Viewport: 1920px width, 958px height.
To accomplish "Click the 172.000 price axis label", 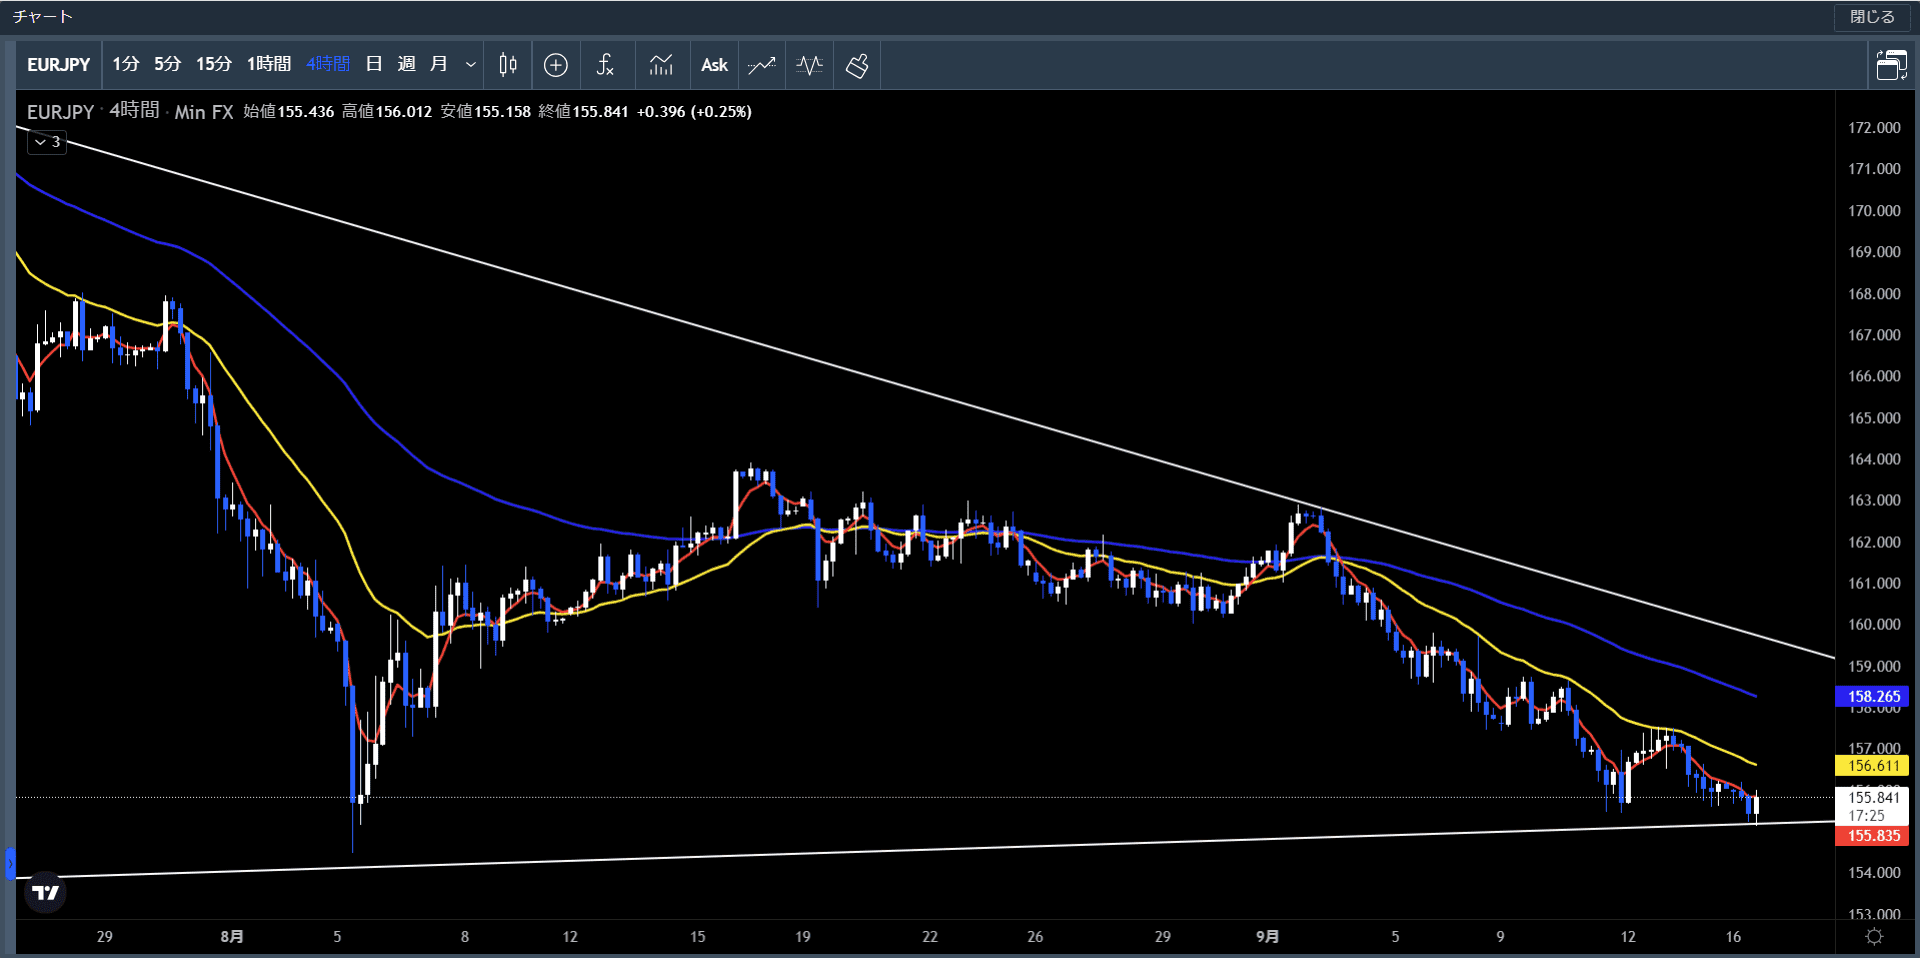I will (x=1874, y=128).
